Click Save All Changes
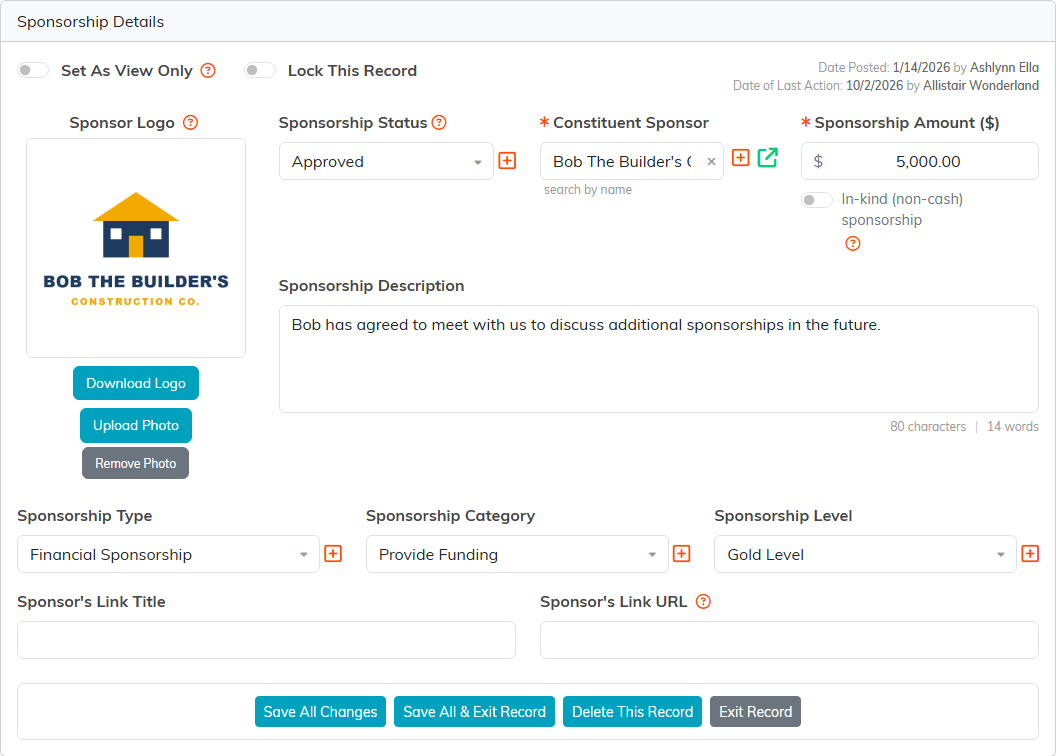Screen dimensions: 1056x756 click(x=321, y=712)
